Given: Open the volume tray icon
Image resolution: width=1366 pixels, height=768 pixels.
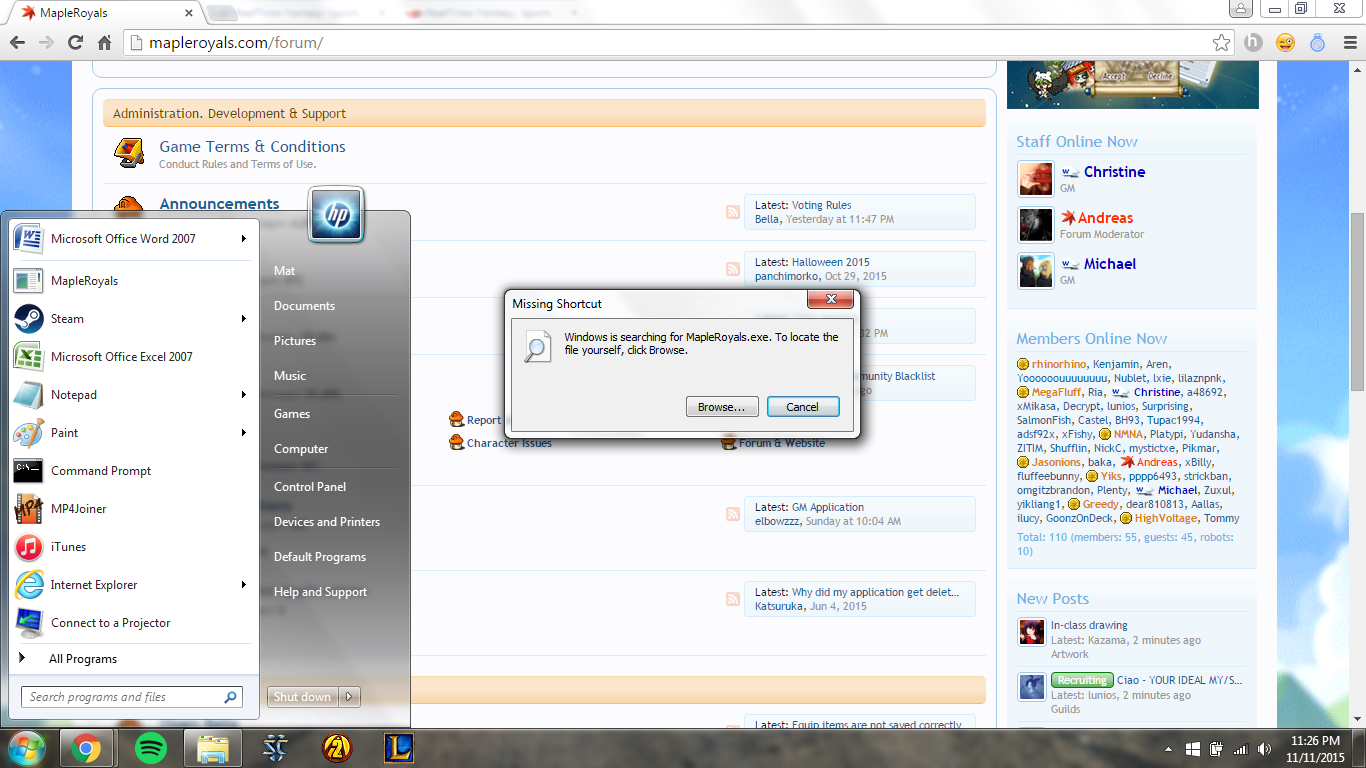Looking at the screenshot, I should 1264,749.
